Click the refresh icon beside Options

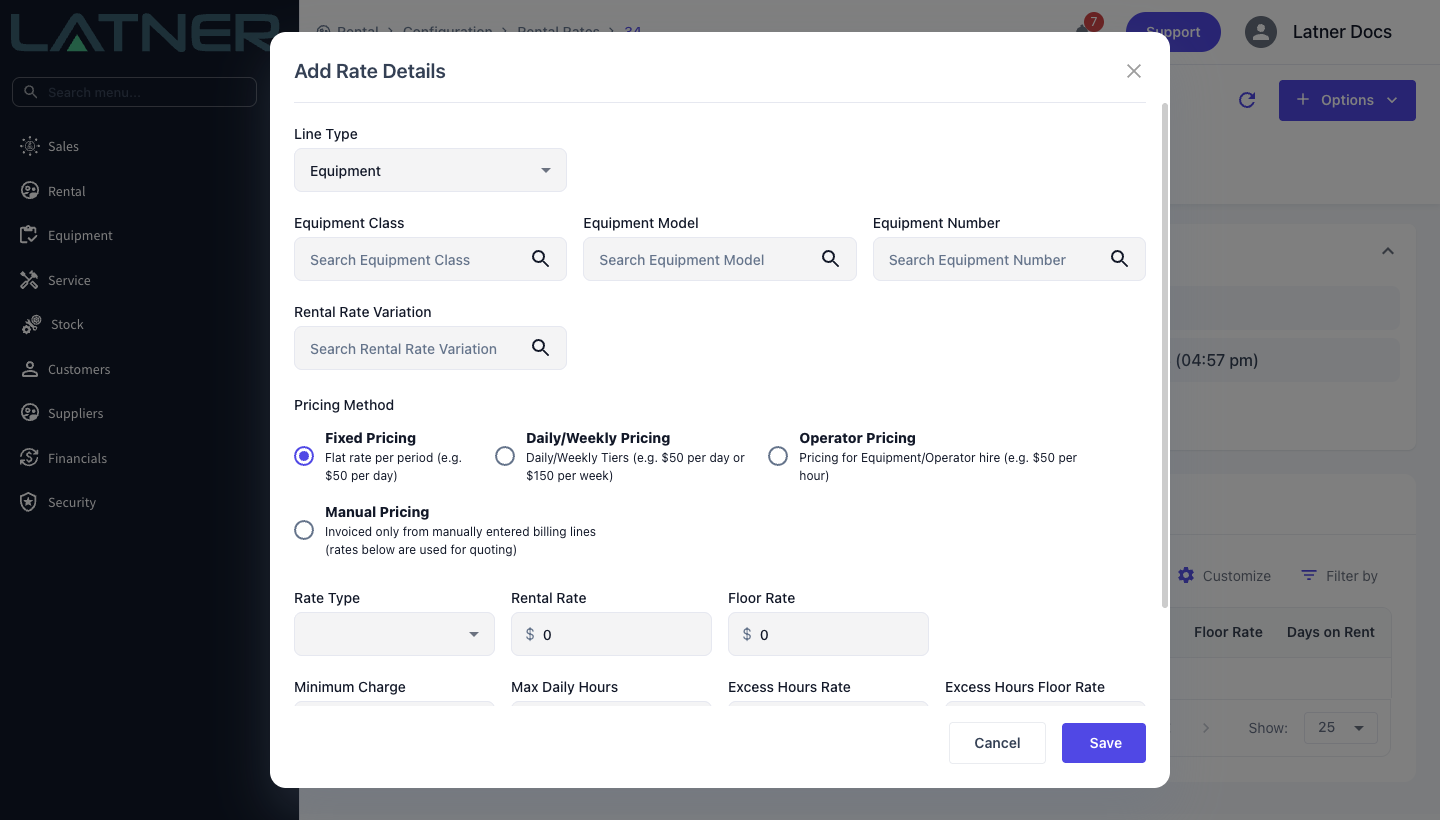[x=1247, y=100]
